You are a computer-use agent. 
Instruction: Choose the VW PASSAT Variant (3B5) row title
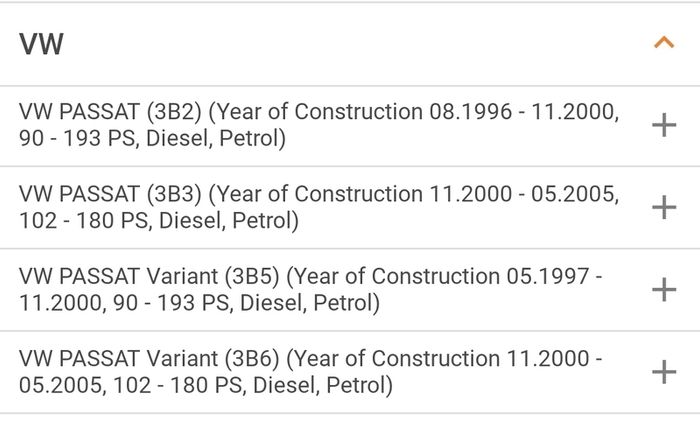(311, 289)
